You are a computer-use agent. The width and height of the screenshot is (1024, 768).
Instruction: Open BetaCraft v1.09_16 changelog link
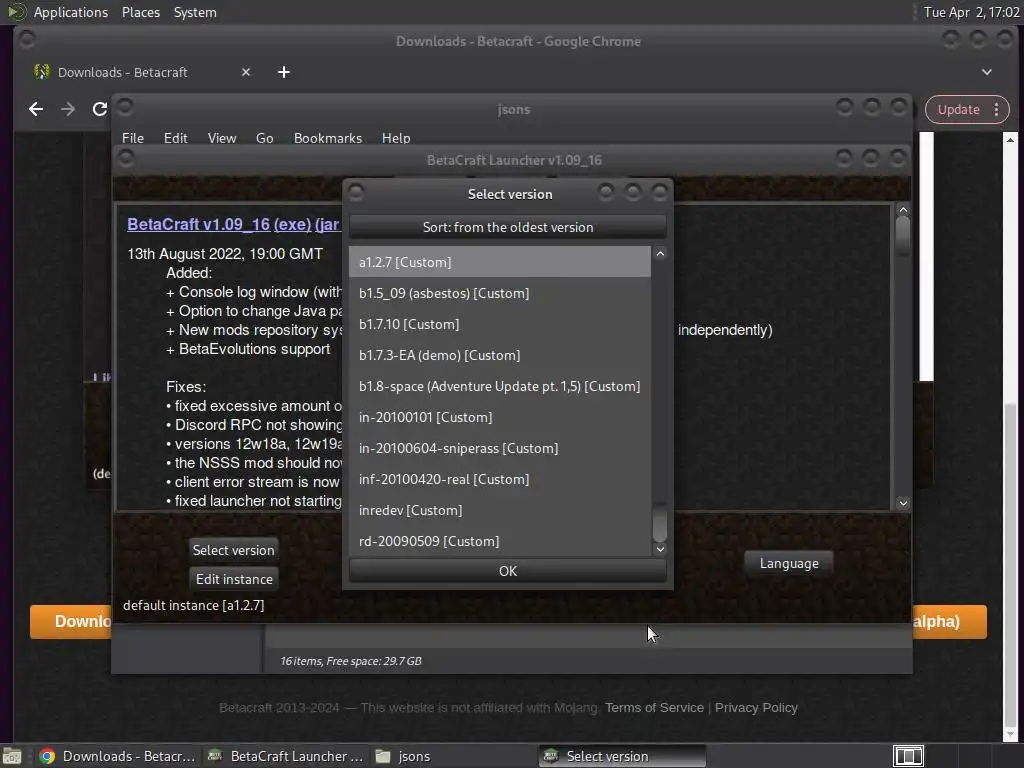[199, 224]
